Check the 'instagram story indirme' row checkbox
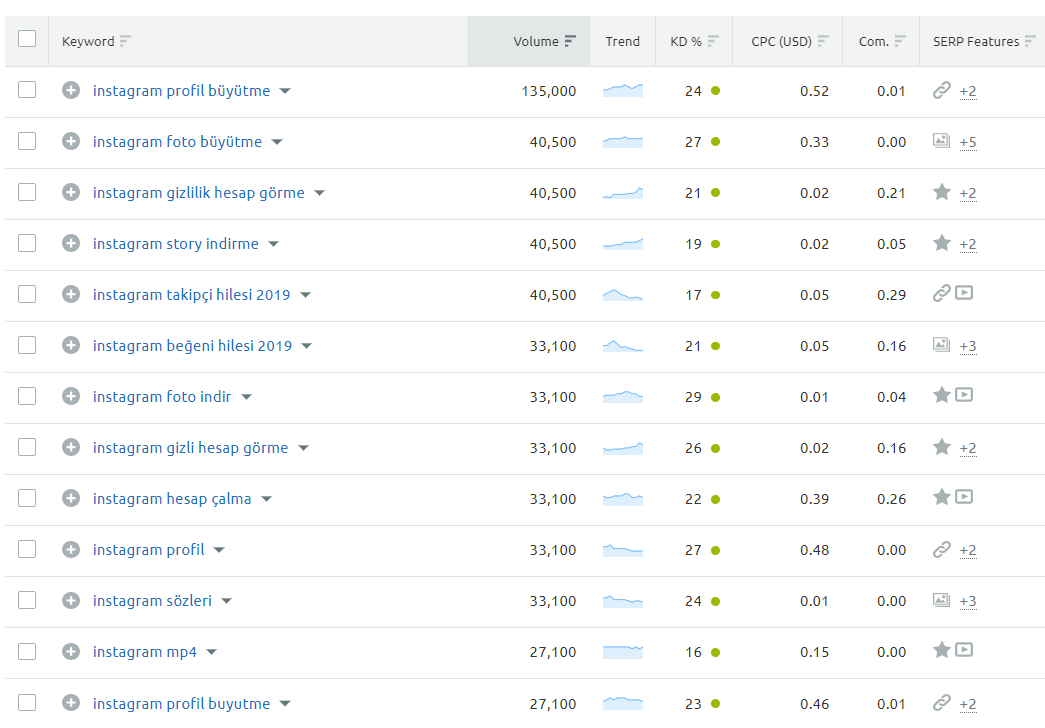Image resolution: width=1045 pixels, height=728 pixels. click(x=27, y=243)
